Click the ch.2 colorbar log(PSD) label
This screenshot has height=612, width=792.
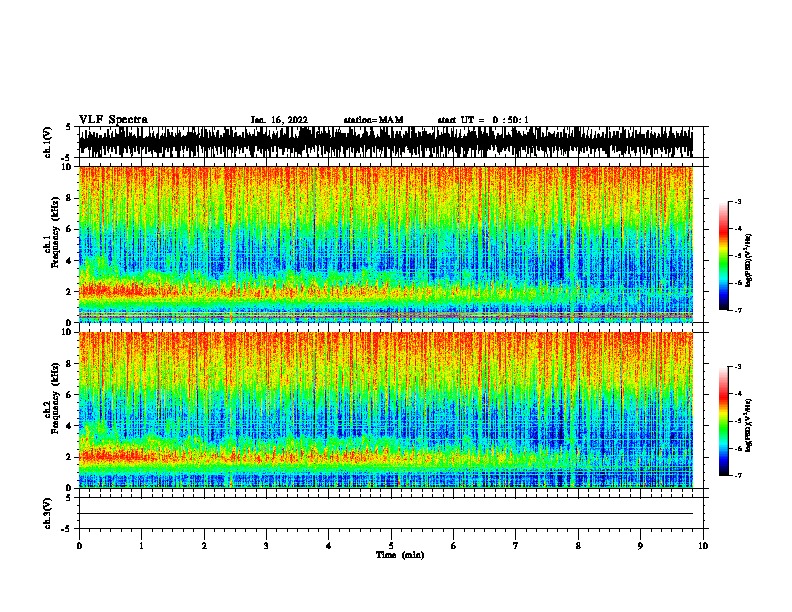click(749, 426)
